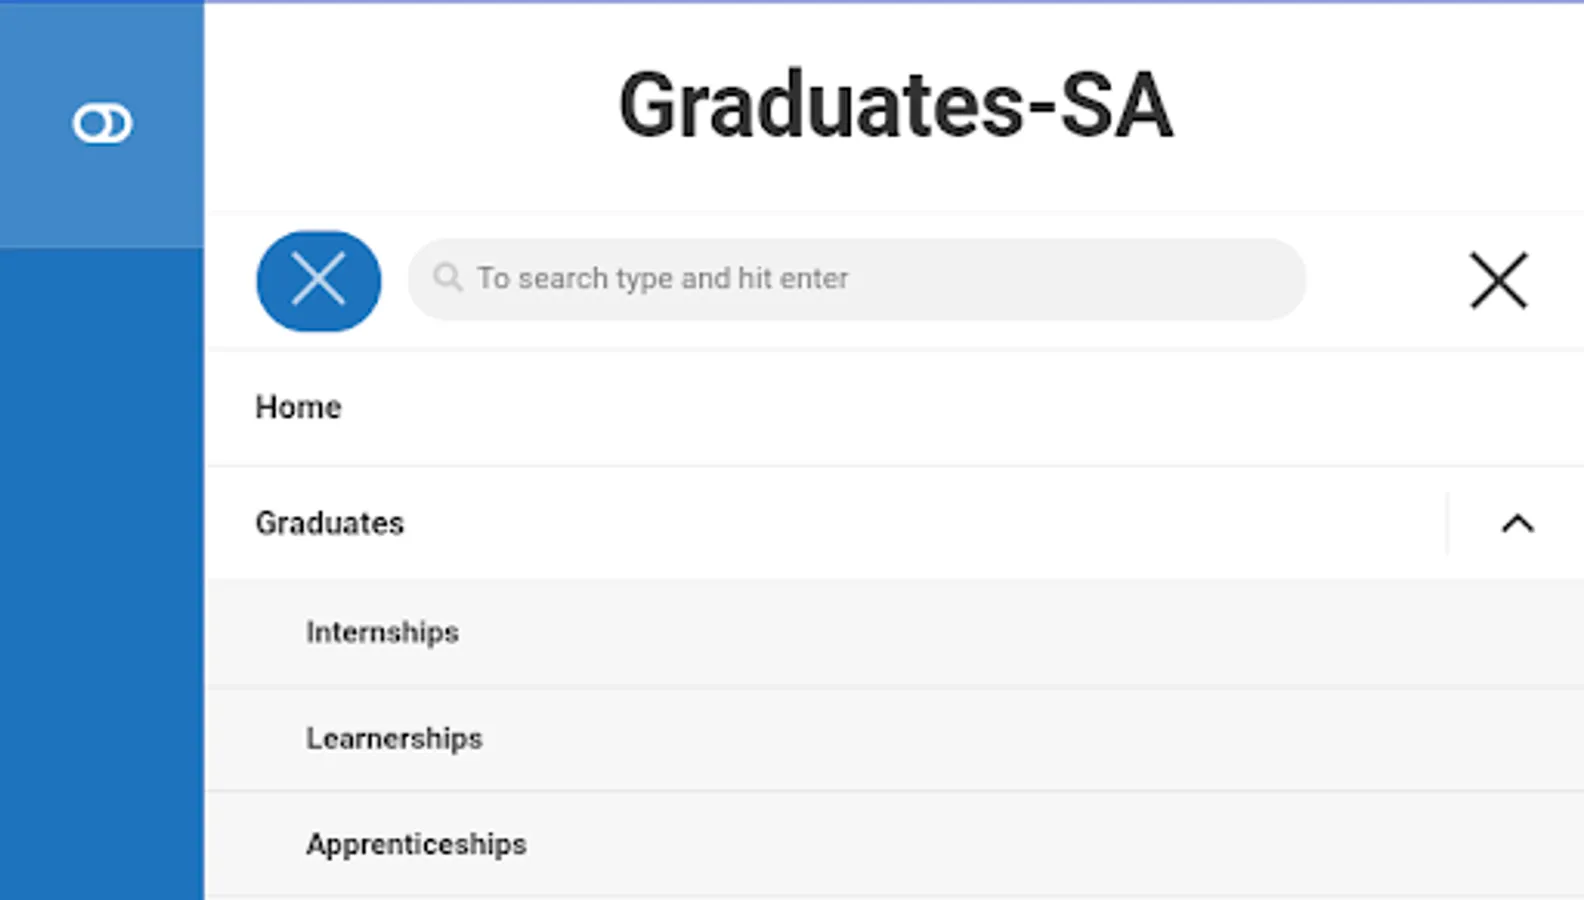This screenshot has width=1584, height=900.
Task: Click the magnifying glass search icon
Action: [x=447, y=277]
